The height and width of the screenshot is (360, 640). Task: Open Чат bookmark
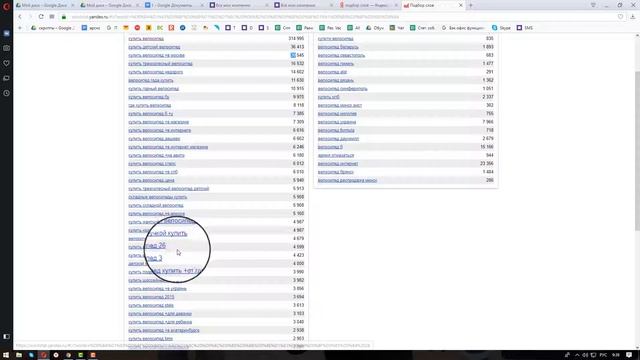point(397,28)
